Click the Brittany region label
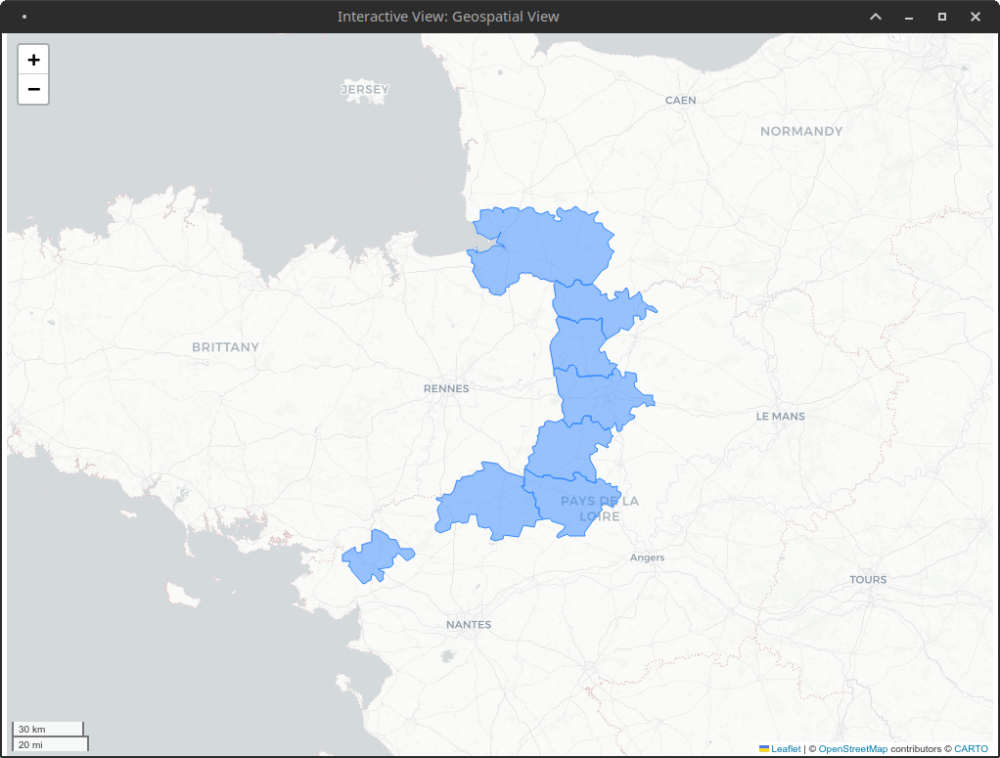Viewport: 1000px width, 758px height. click(225, 347)
